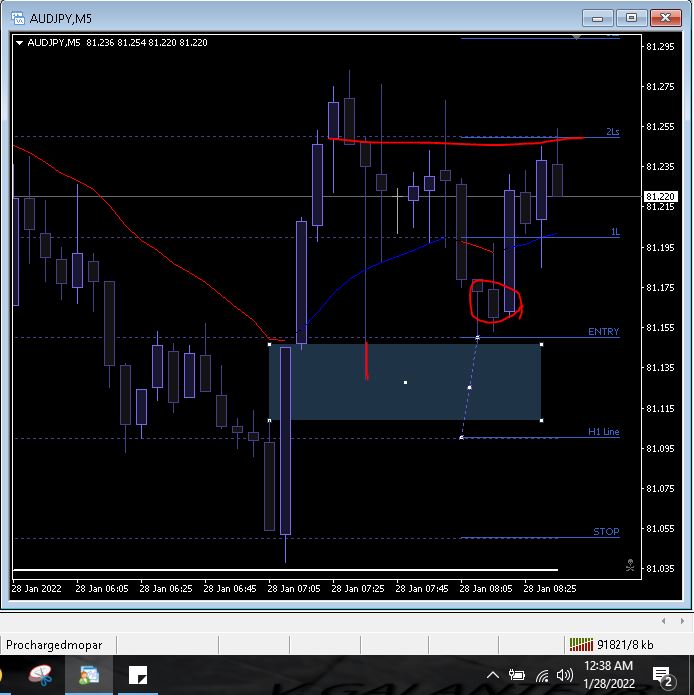694x695 pixels.
Task: Click the dashed trendline's handle on ENTRY line
Action: [477, 338]
